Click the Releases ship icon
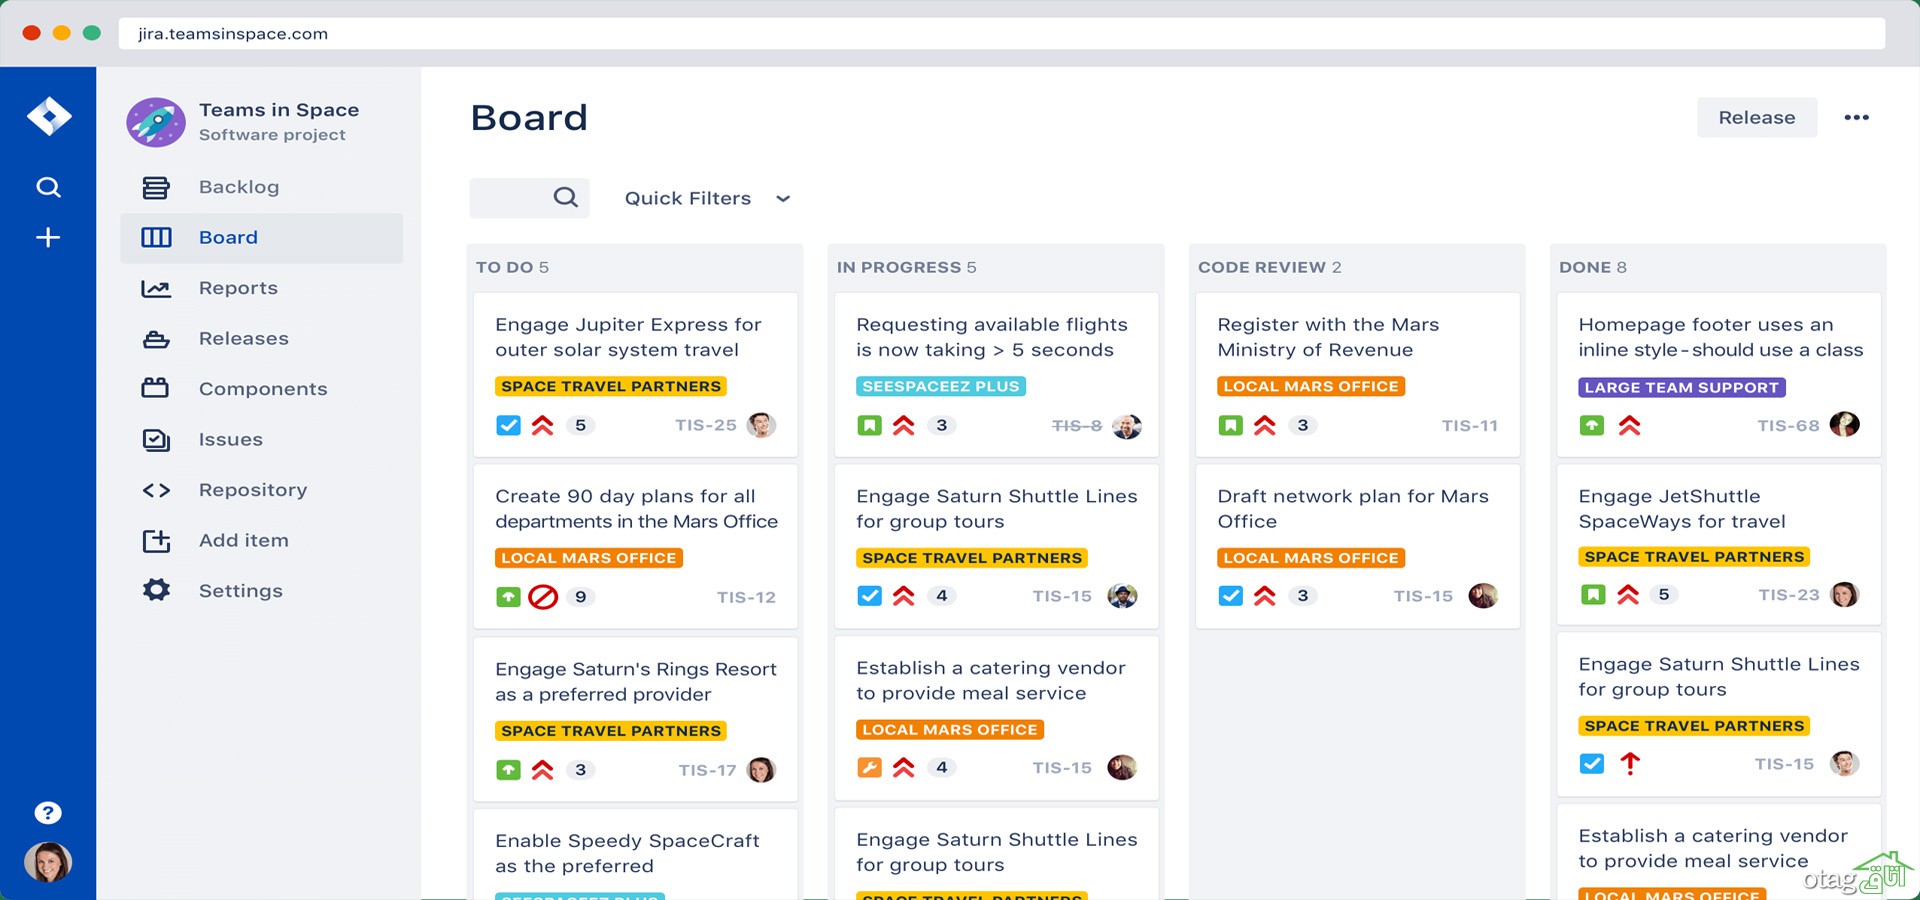This screenshot has width=1920, height=900. [156, 339]
